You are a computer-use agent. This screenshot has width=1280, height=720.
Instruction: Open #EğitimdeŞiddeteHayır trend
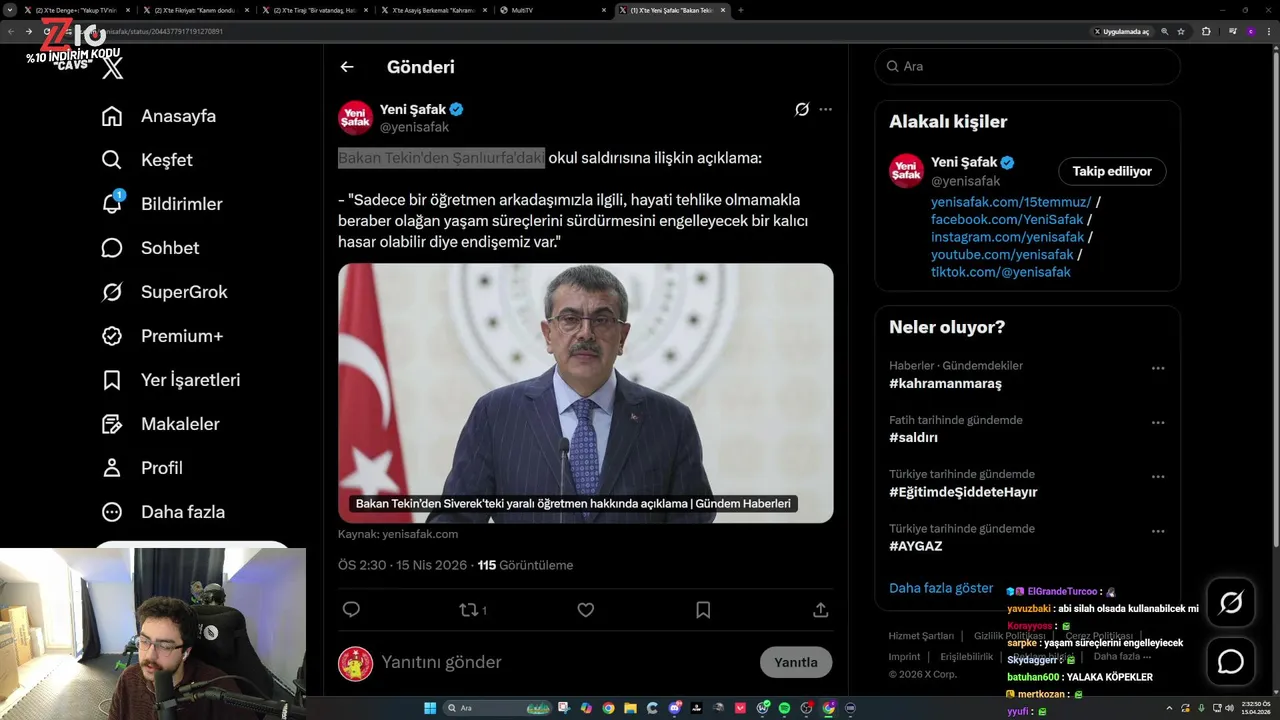[x=963, y=492]
